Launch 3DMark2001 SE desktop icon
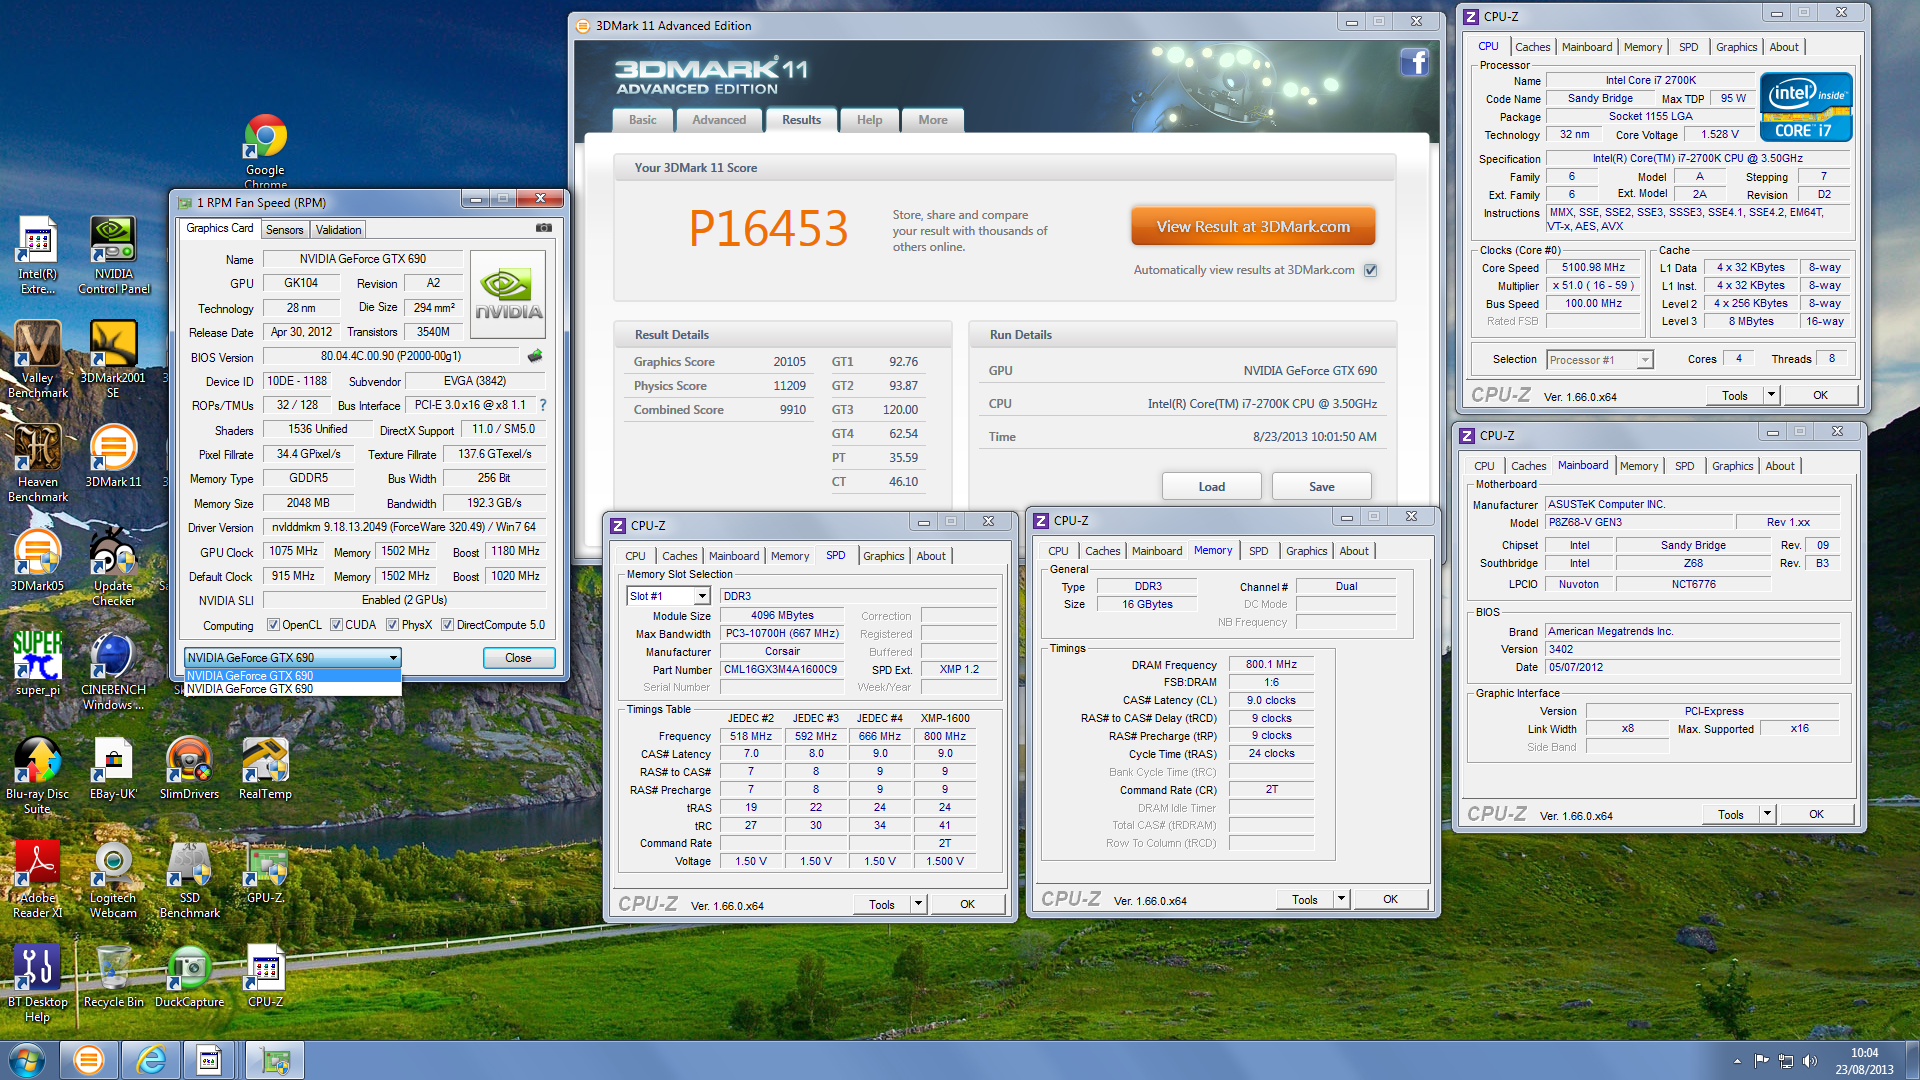 pyautogui.click(x=113, y=360)
